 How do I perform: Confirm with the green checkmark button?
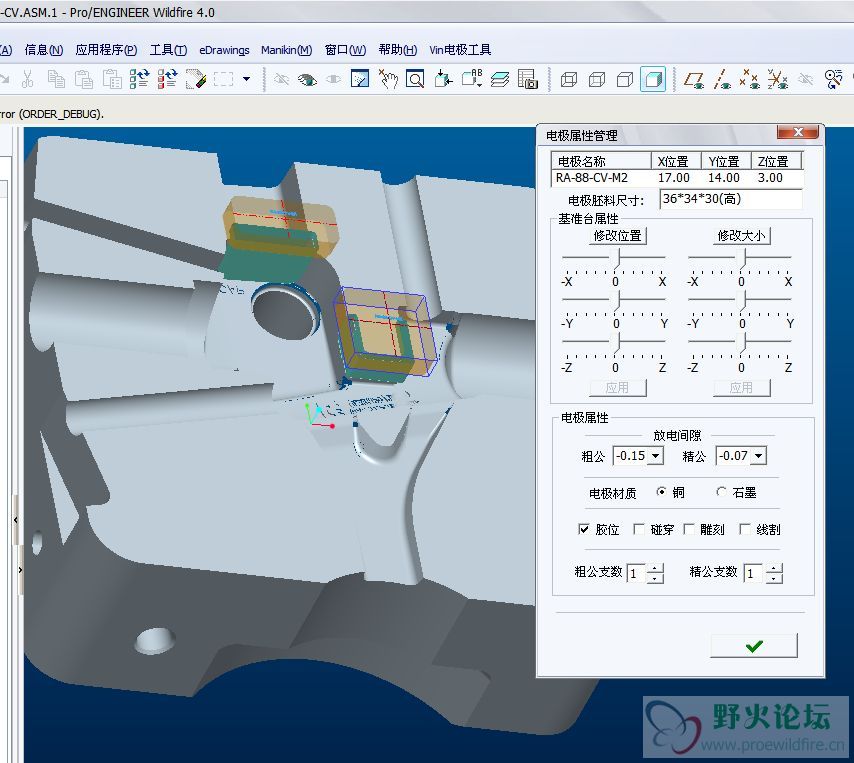(x=753, y=646)
